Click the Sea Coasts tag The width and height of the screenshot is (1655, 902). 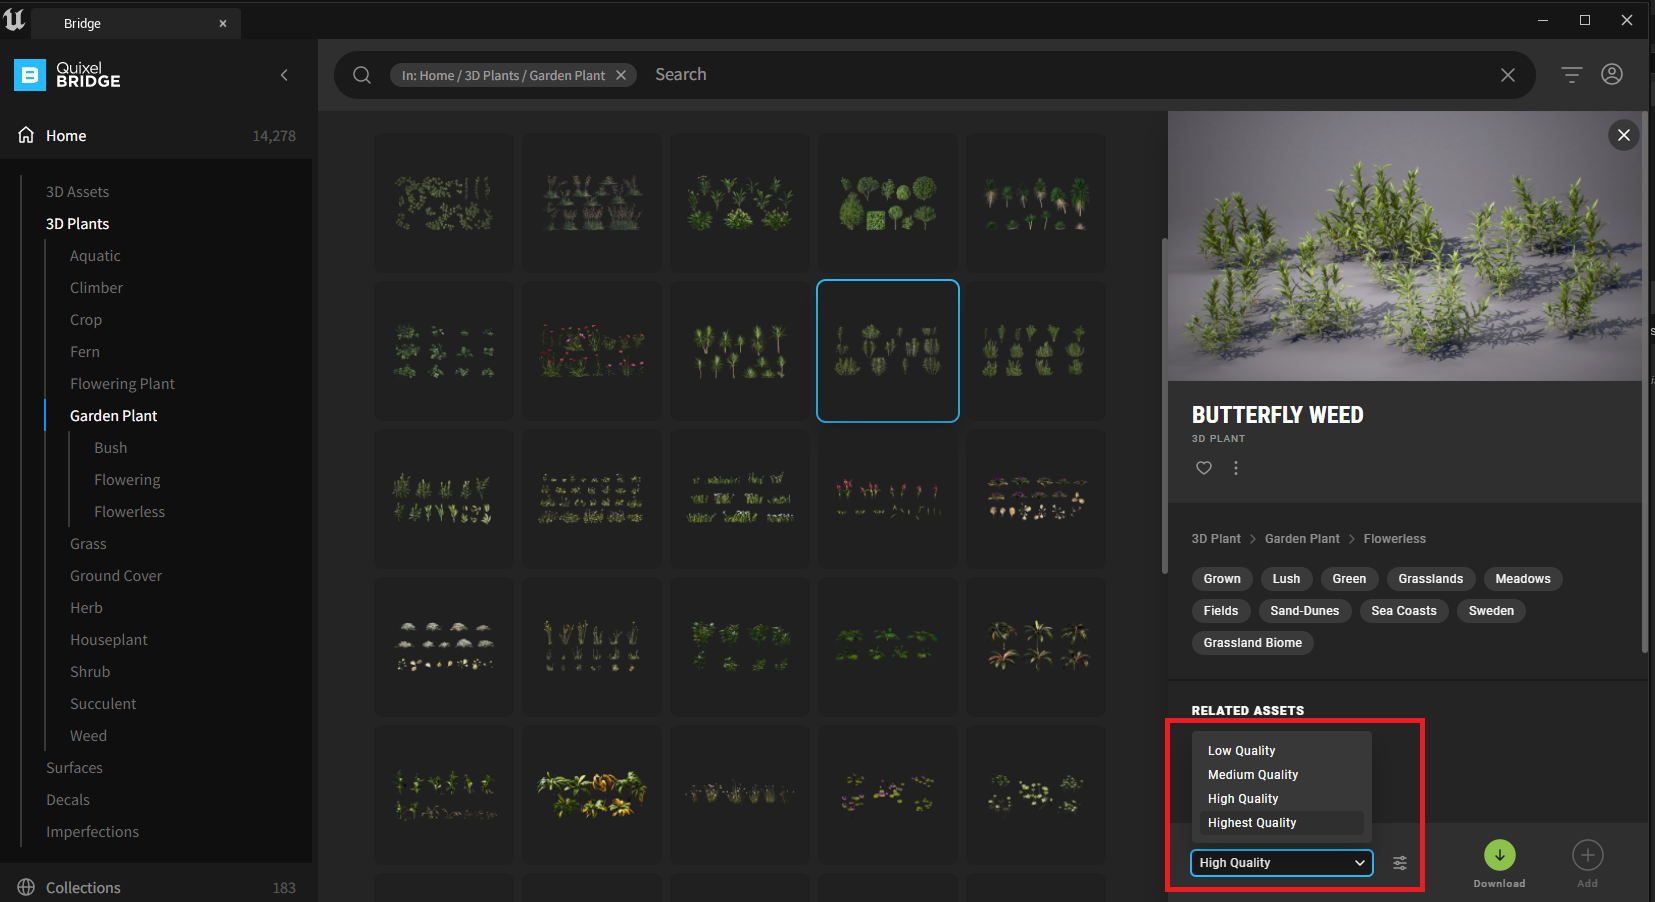[1404, 611]
